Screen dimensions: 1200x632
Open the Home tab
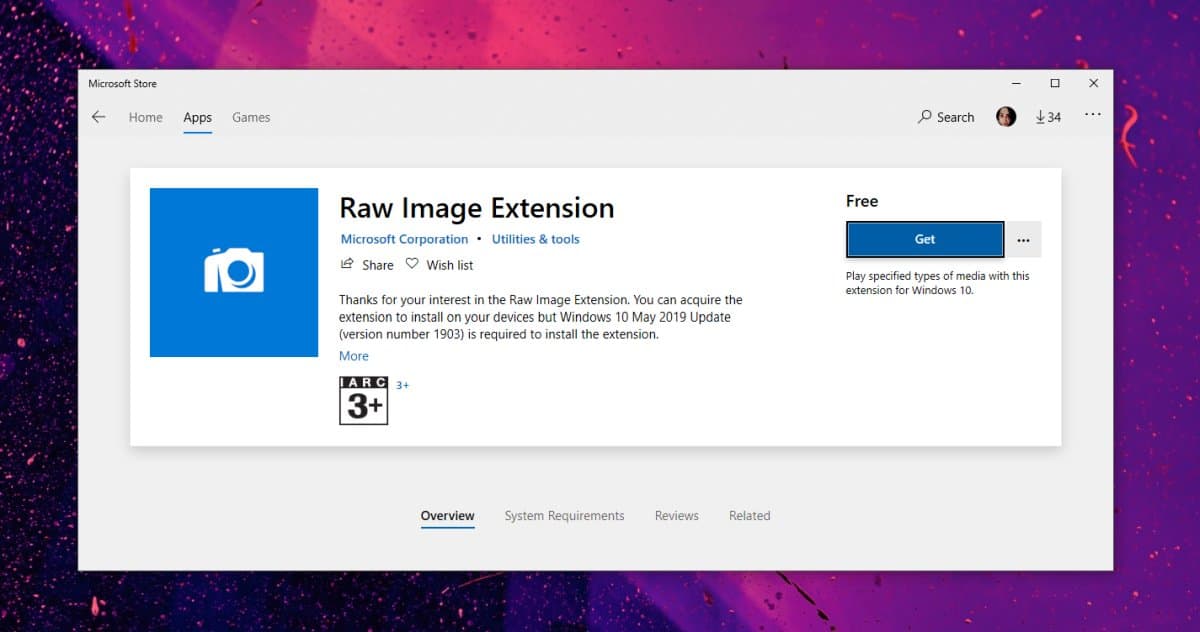pyautogui.click(x=145, y=117)
